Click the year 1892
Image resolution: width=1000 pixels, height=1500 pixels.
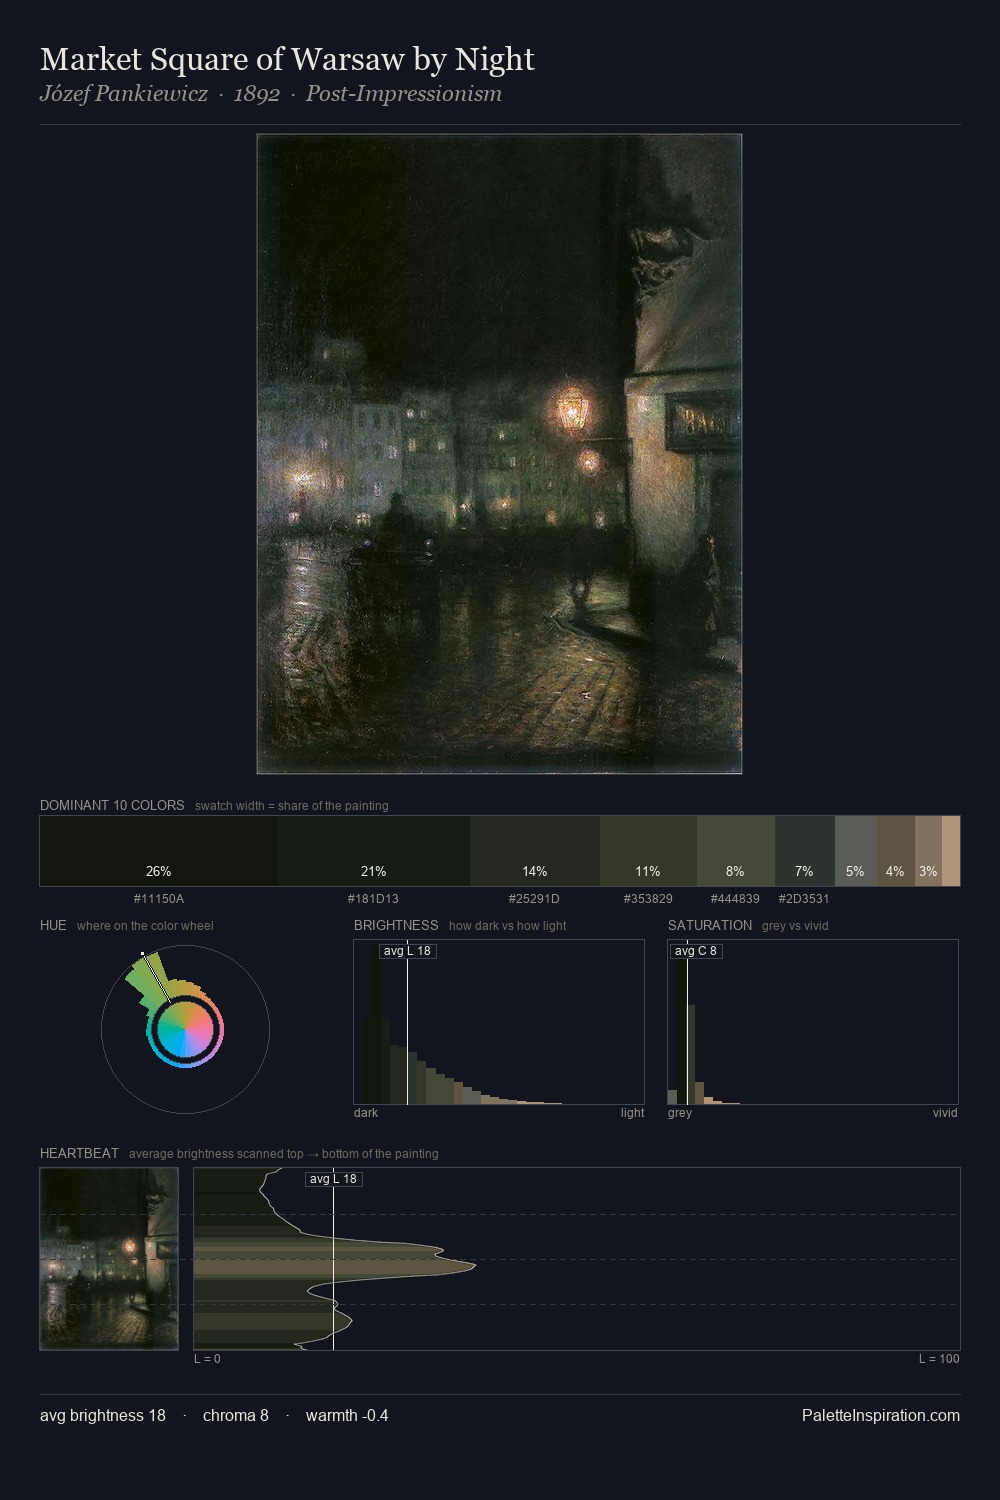tap(256, 94)
